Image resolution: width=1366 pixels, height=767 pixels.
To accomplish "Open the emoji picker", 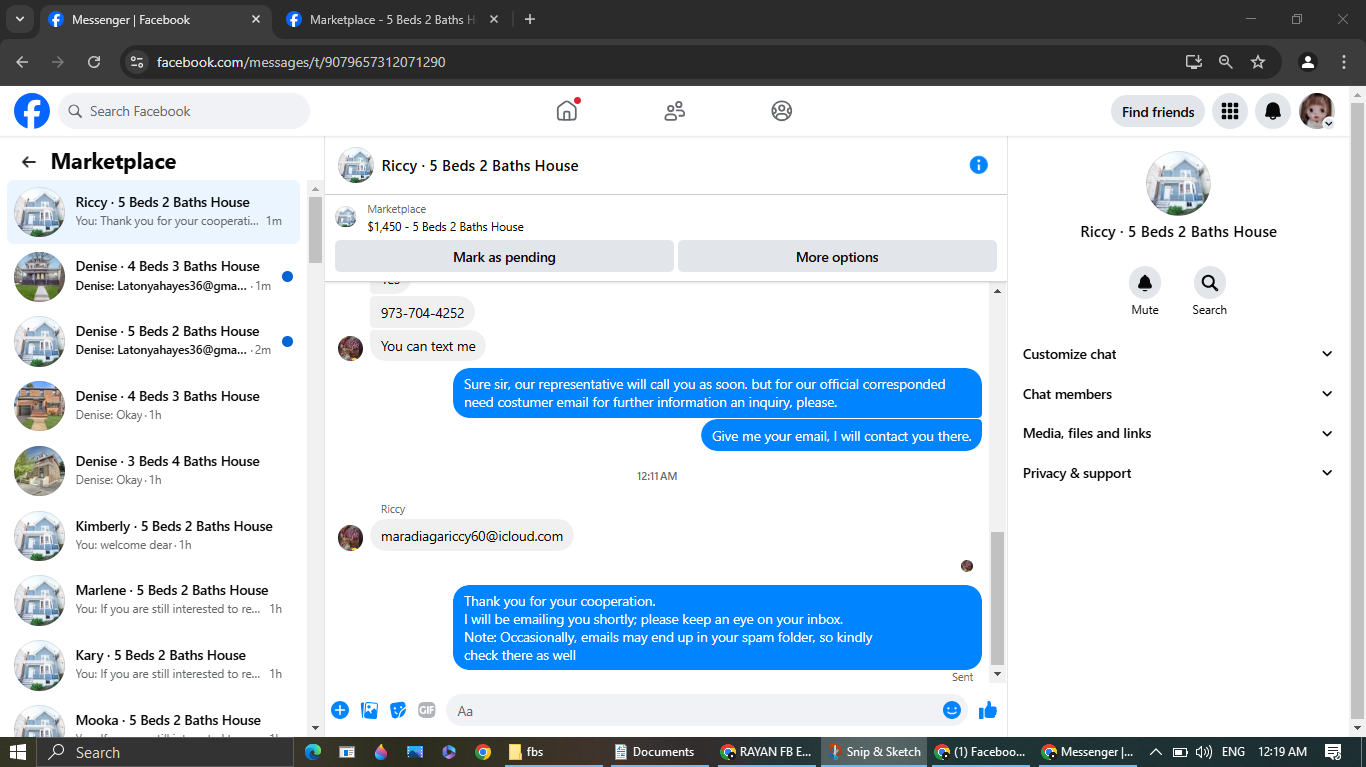I will (952, 710).
